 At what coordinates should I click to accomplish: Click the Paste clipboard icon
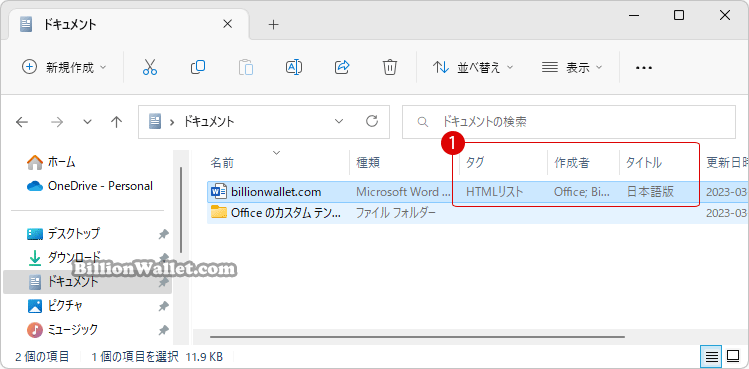(246, 67)
